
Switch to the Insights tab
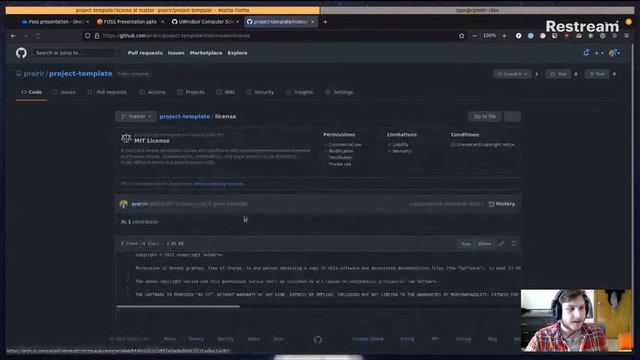(x=299, y=92)
